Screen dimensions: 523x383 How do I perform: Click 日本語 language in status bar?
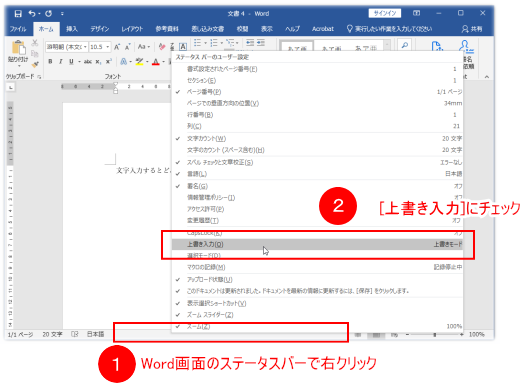pyautogui.click(x=95, y=334)
